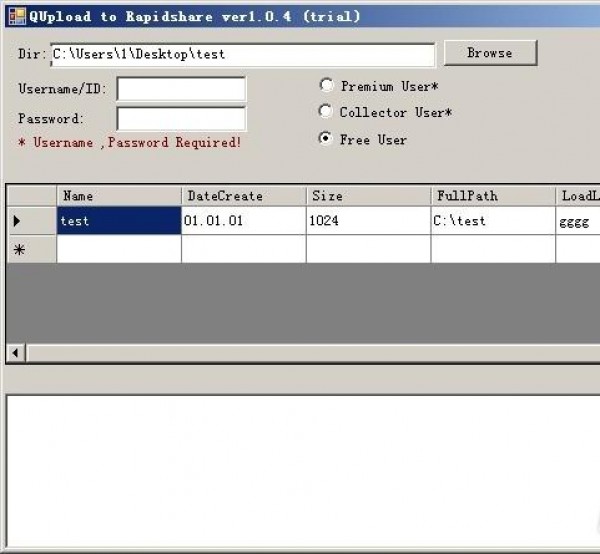Sort by the Size column header
Image resolution: width=600 pixels, height=554 pixels.
tap(368, 196)
